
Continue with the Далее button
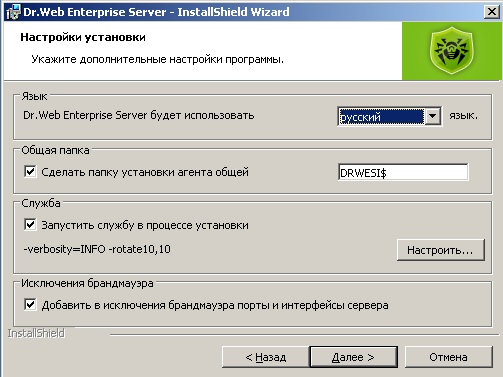tap(353, 357)
